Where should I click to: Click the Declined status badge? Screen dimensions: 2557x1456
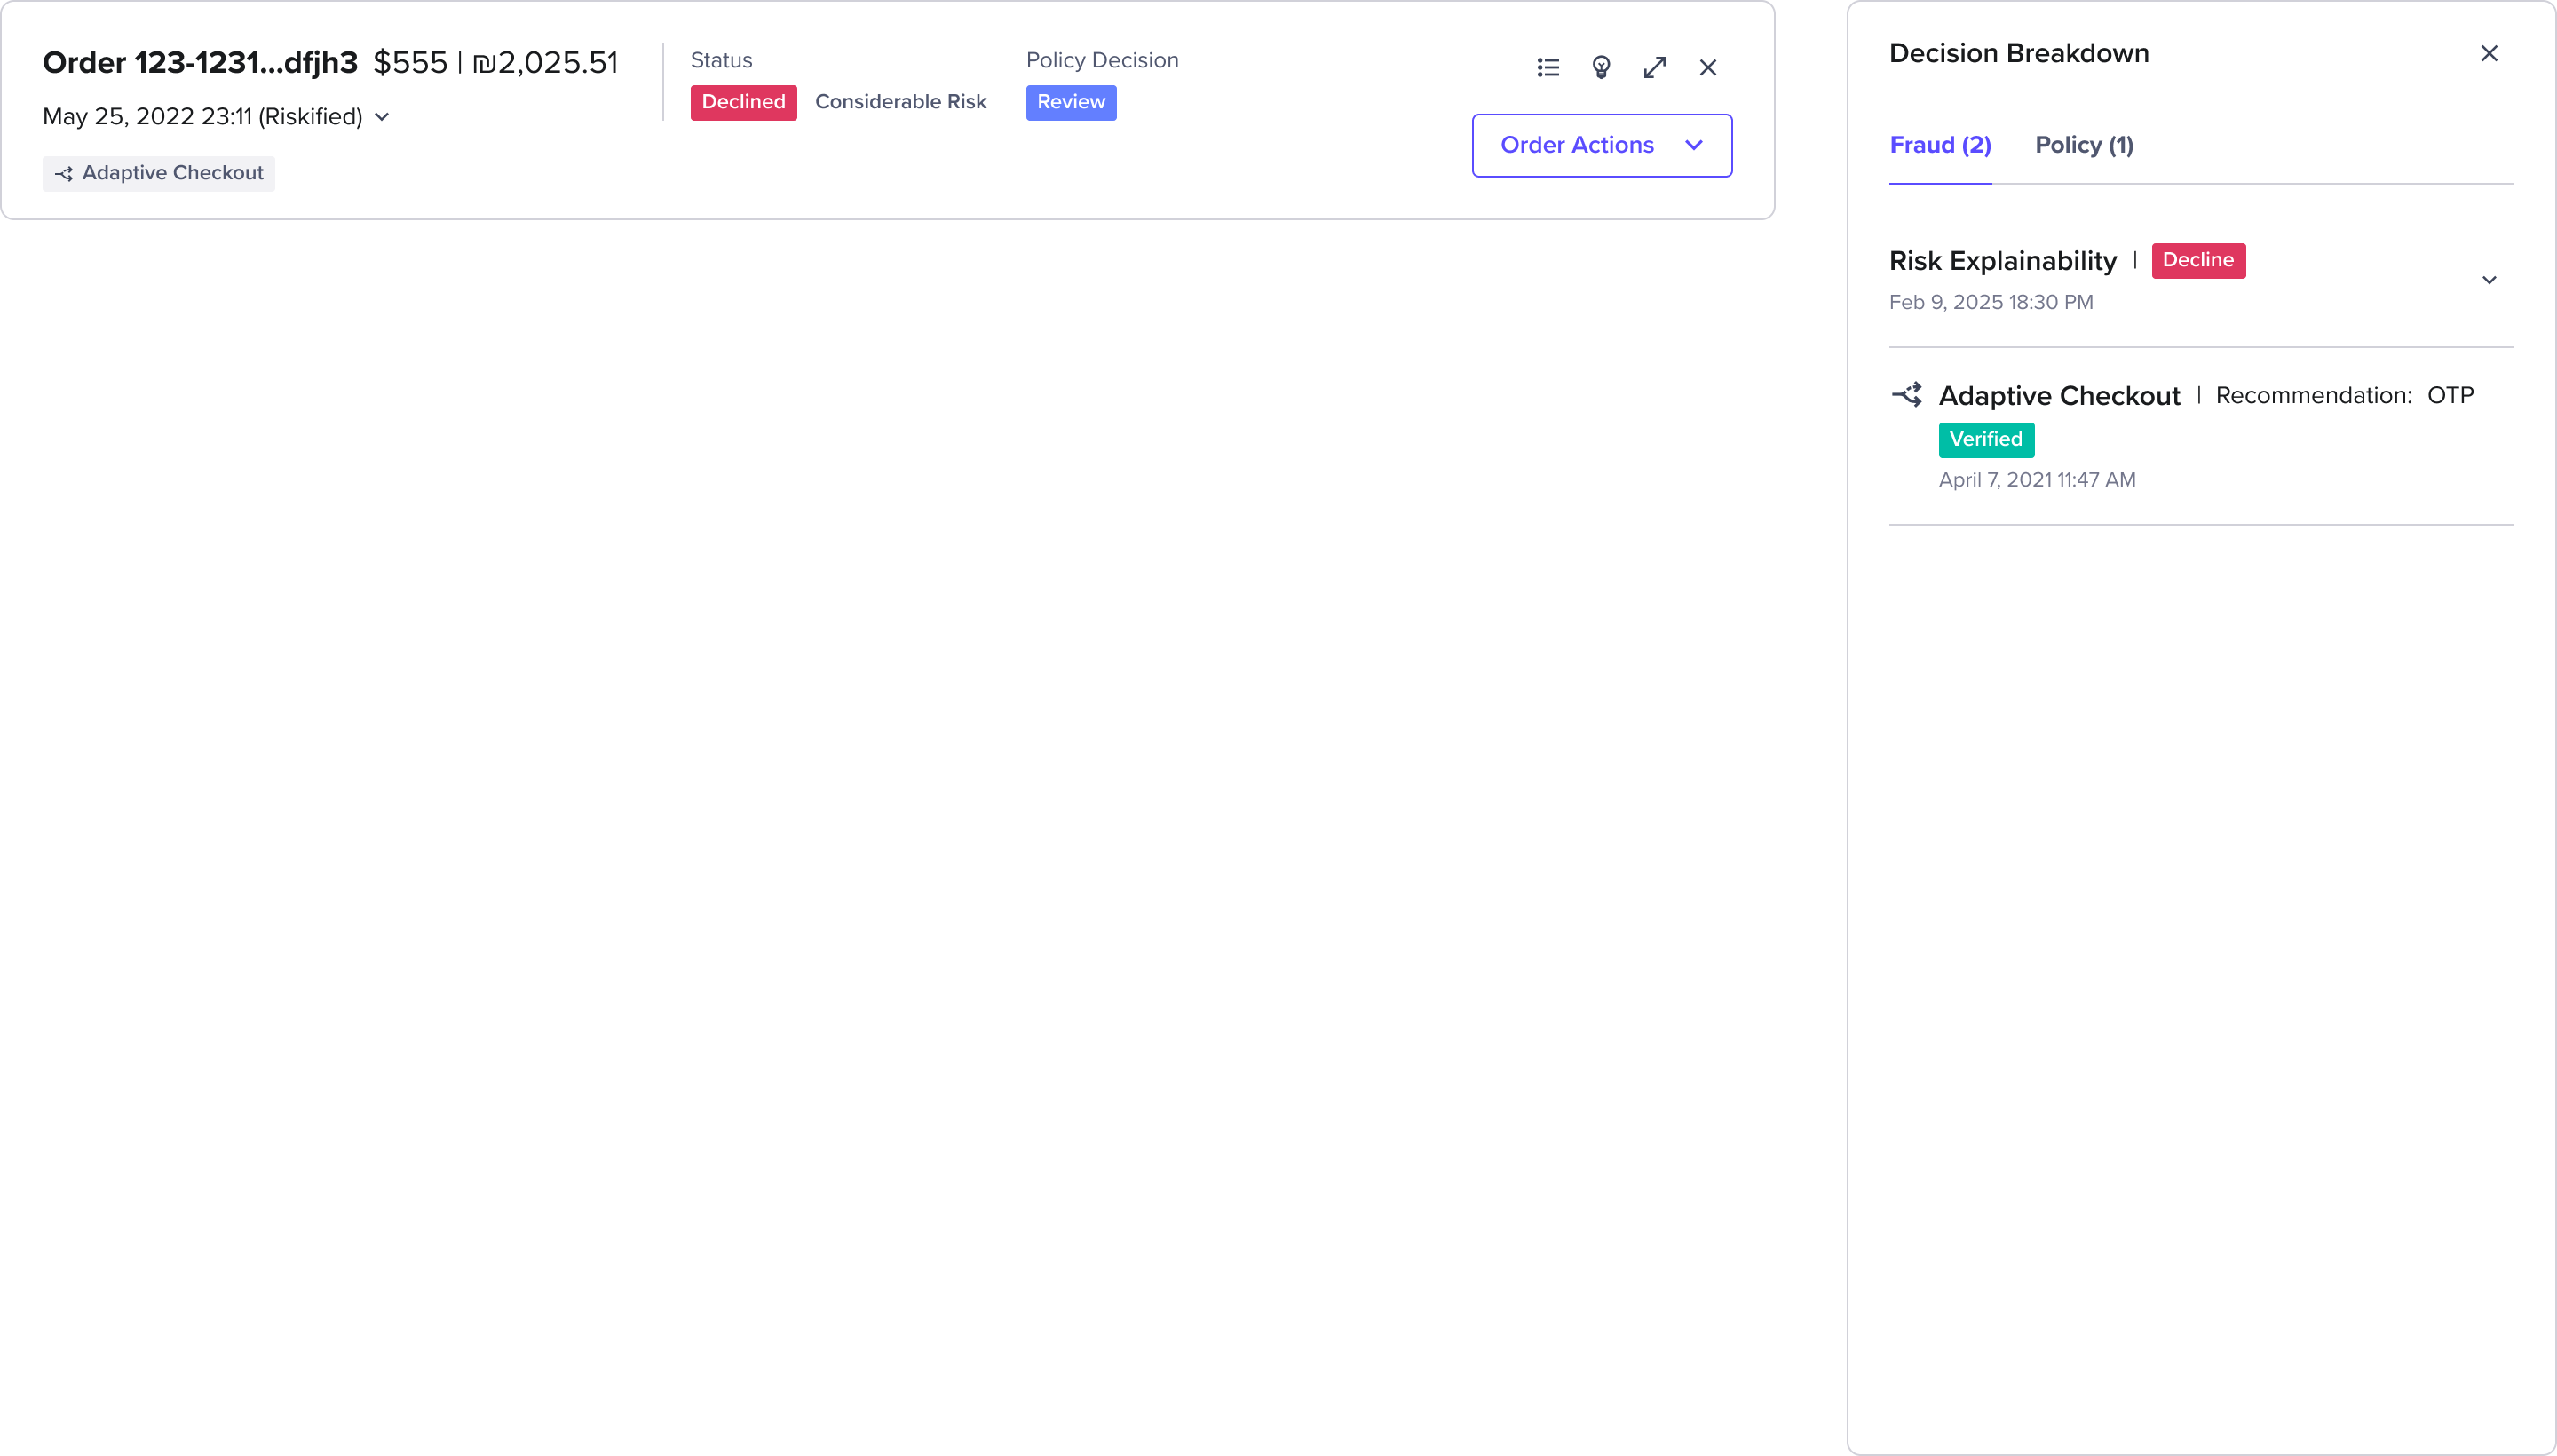[743, 102]
